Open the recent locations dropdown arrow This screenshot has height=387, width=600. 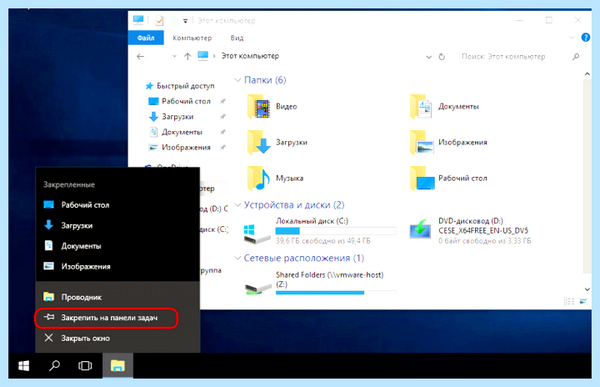174,56
